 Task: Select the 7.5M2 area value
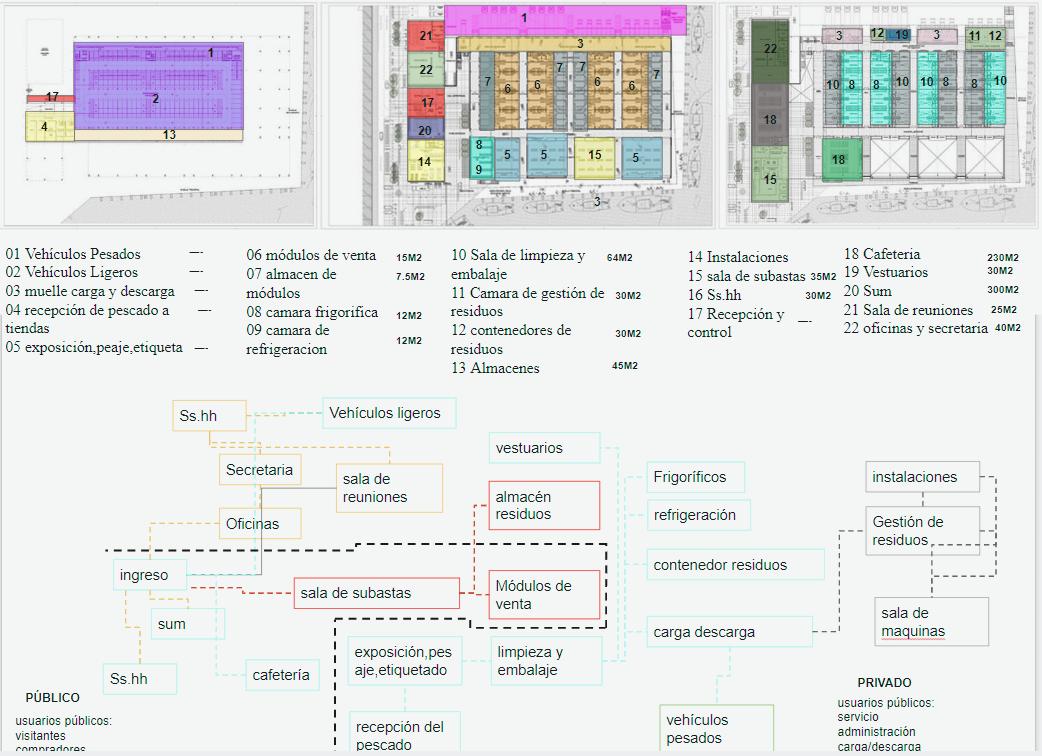tap(410, 276)
